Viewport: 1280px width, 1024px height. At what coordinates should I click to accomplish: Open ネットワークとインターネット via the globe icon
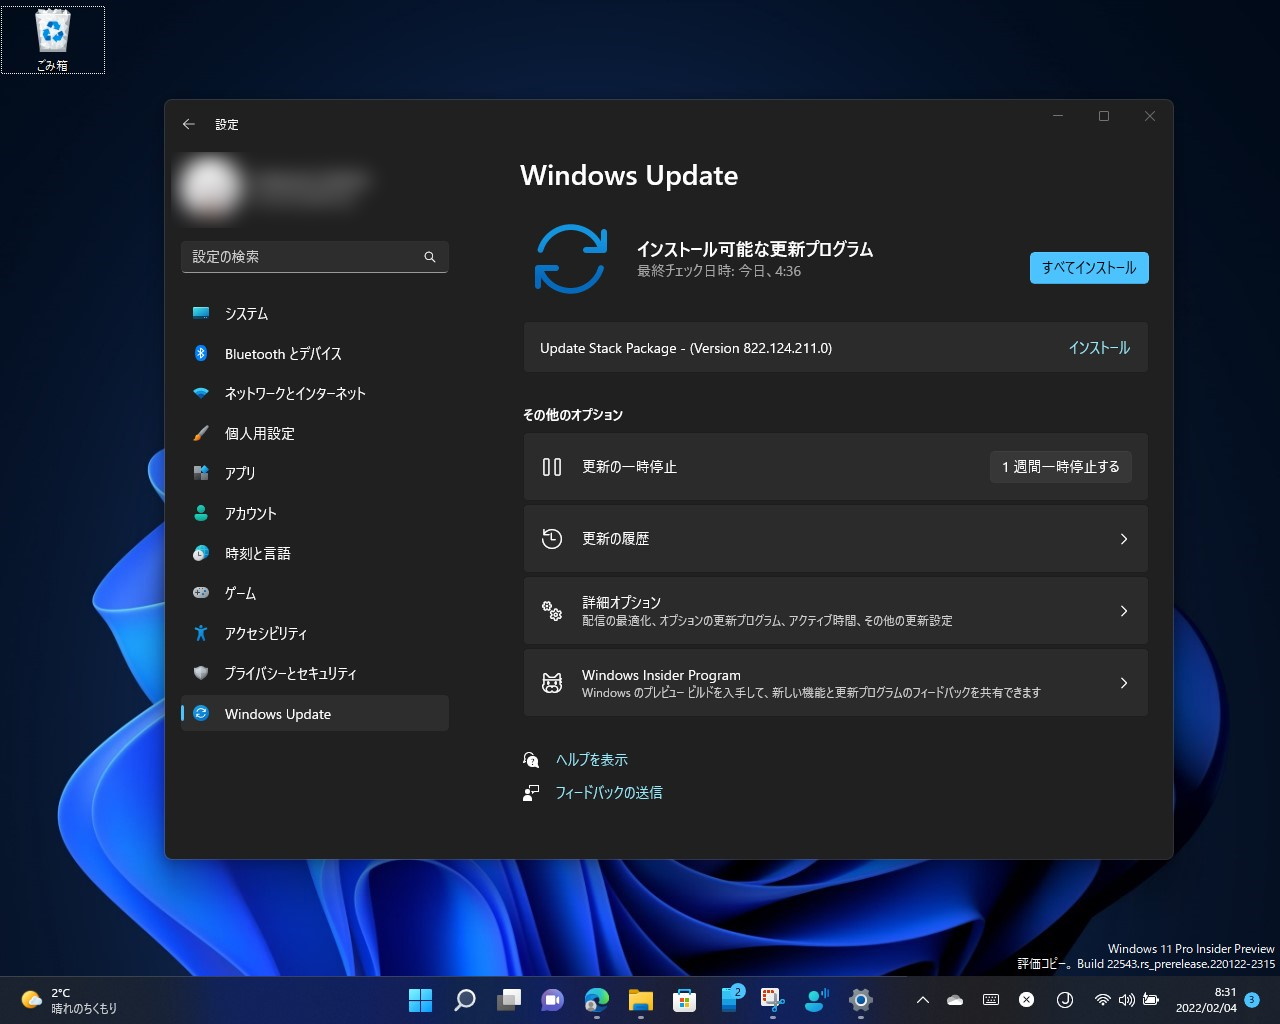[201, 393]
